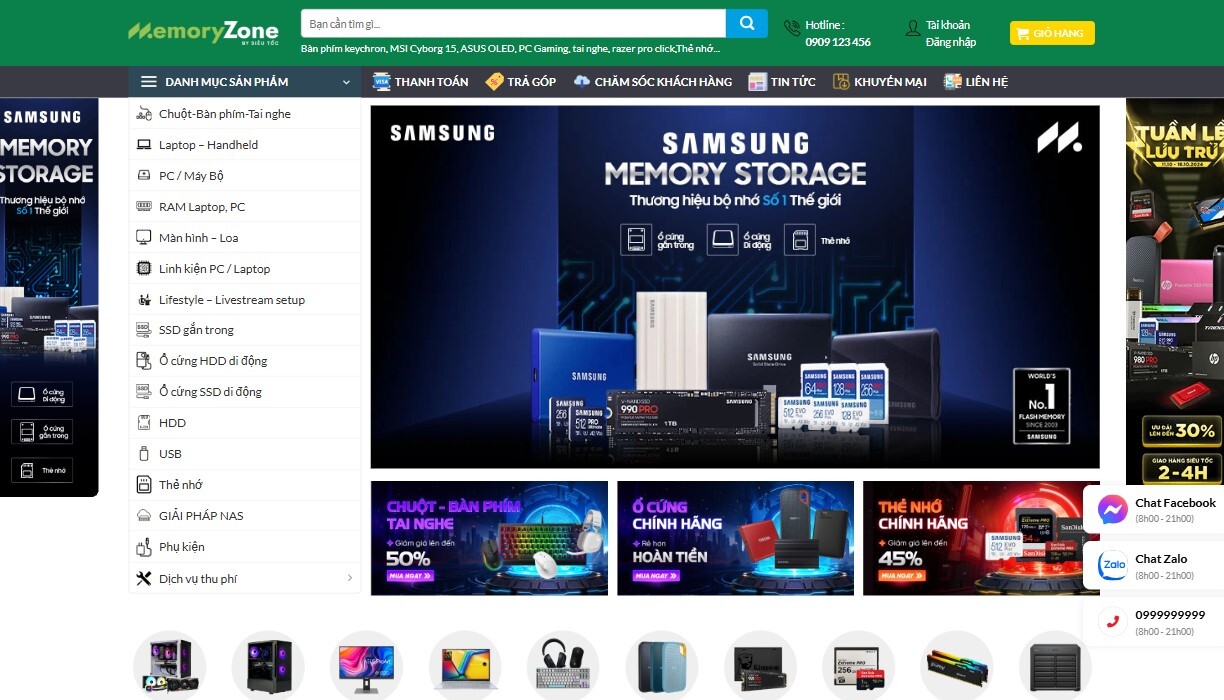
Task: Click 'ASUS OLED' search suggestion
Action: pos(487,49)
